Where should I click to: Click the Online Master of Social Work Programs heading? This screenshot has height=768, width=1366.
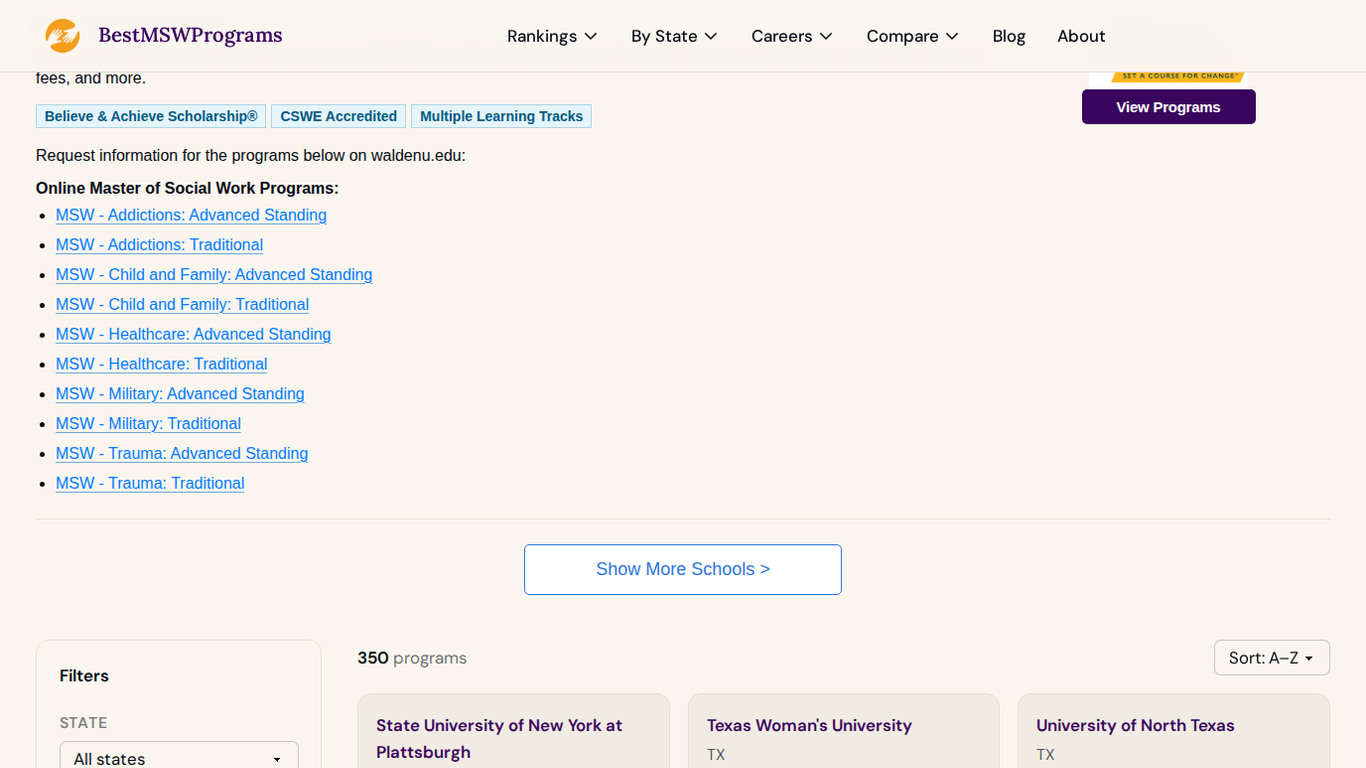click(x=187, y=188)
